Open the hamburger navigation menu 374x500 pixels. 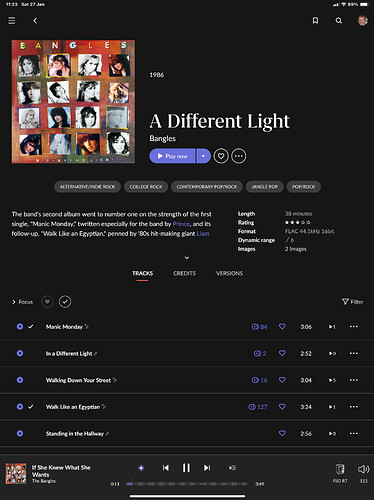pos(12,21)
